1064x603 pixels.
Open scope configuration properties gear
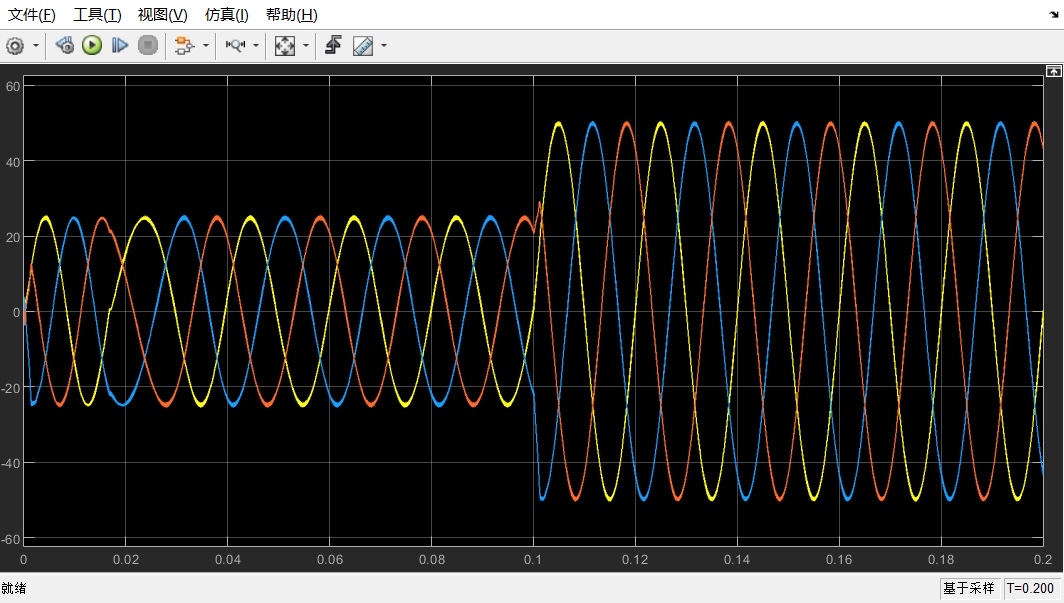pyautogui.click(x=15, y=45)
